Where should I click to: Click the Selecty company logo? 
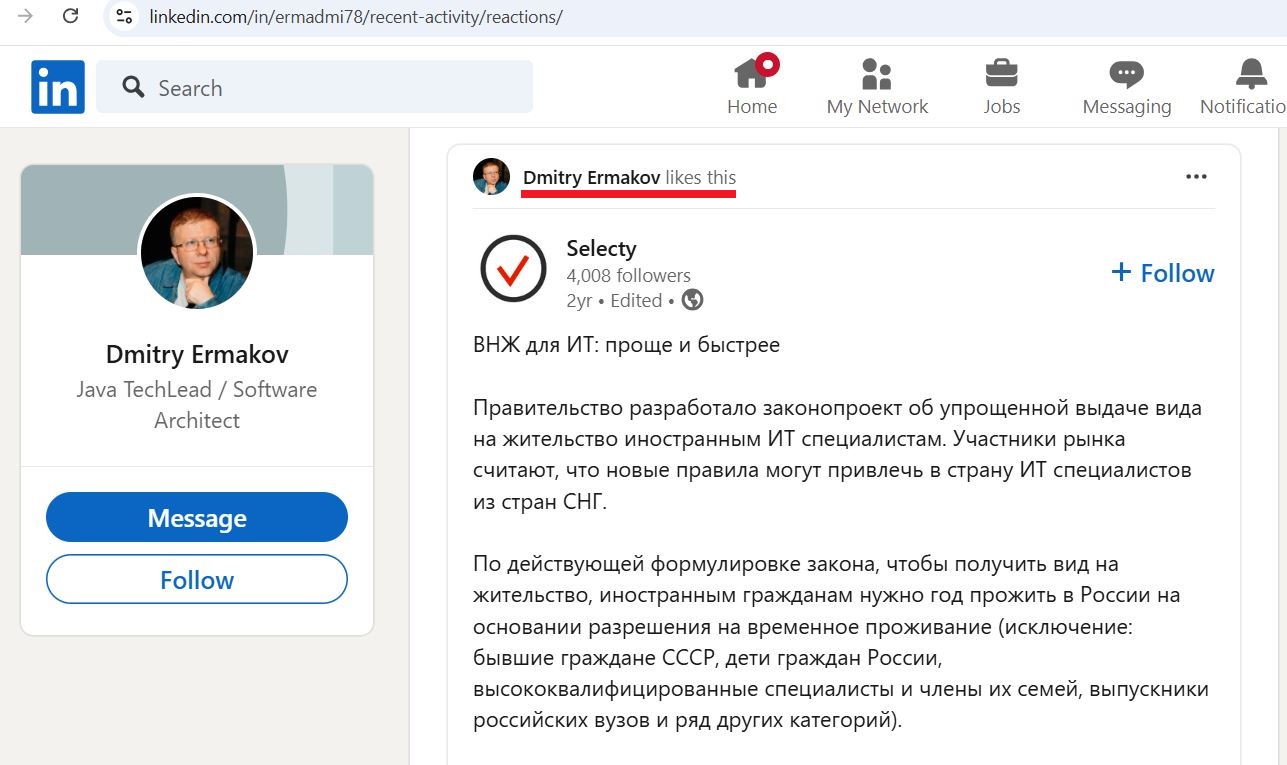coord(513,269)
